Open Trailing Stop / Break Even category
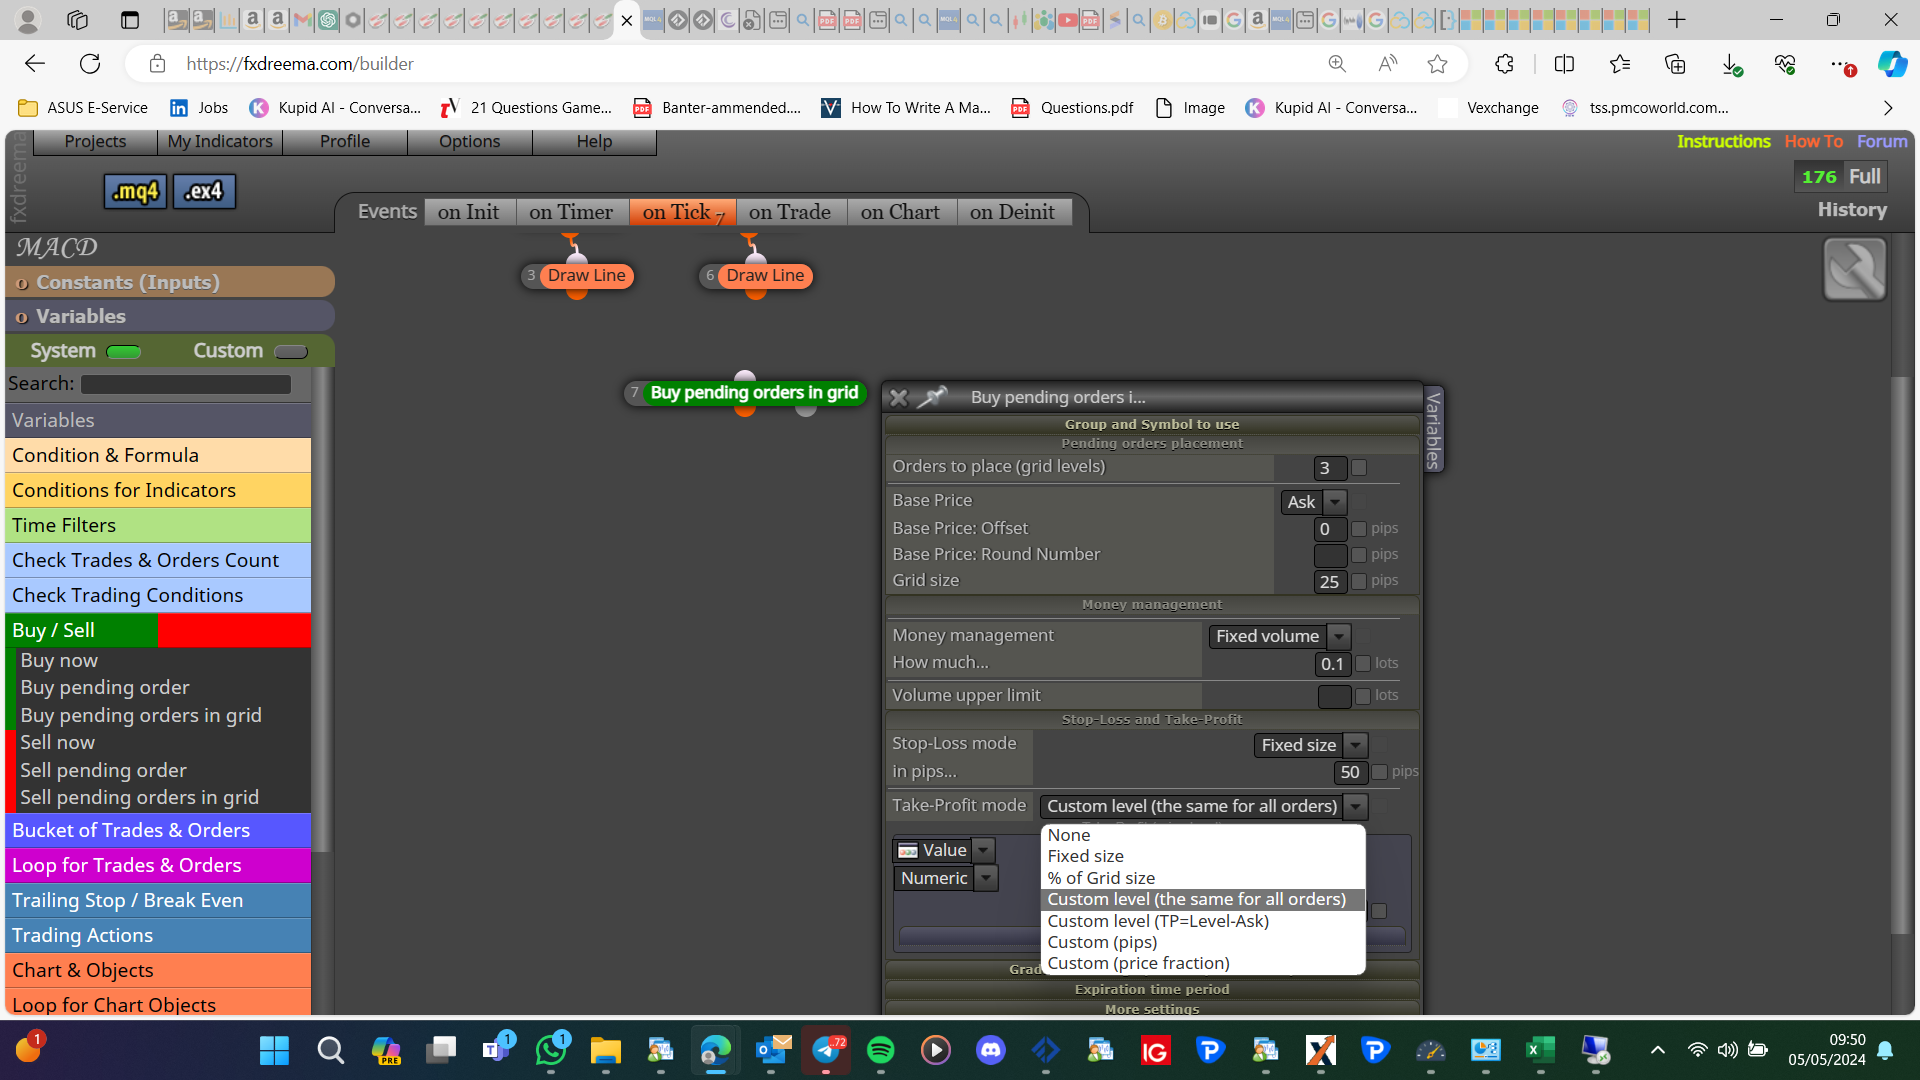This screenshot has width=1920, height=1080. 158,900
